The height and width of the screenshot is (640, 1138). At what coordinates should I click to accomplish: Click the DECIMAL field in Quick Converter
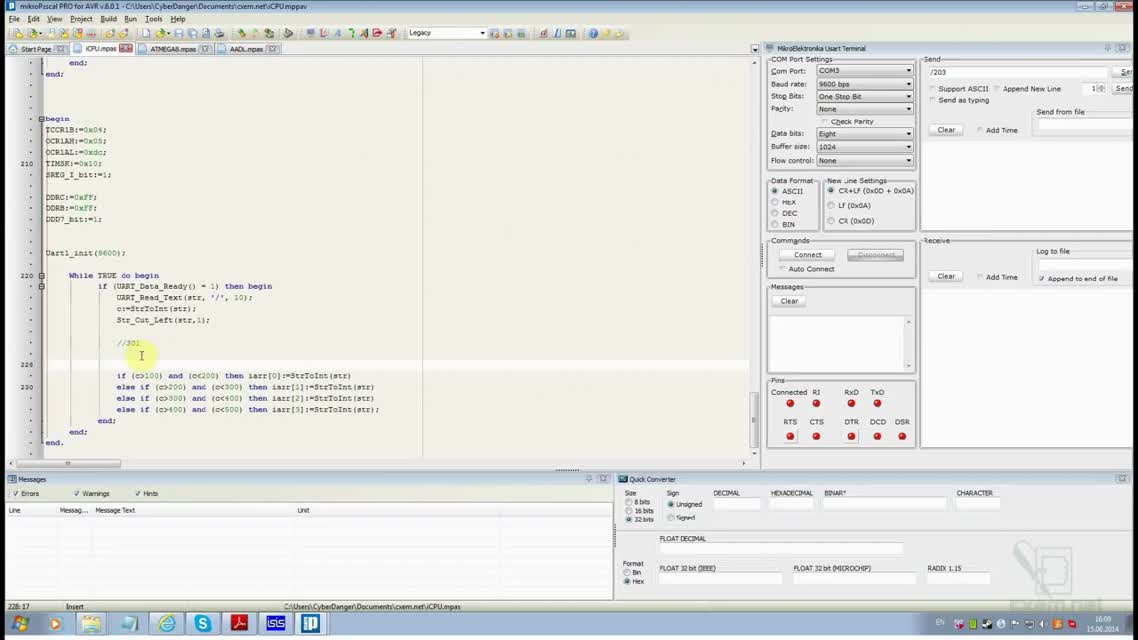click(x=736, y=503)
